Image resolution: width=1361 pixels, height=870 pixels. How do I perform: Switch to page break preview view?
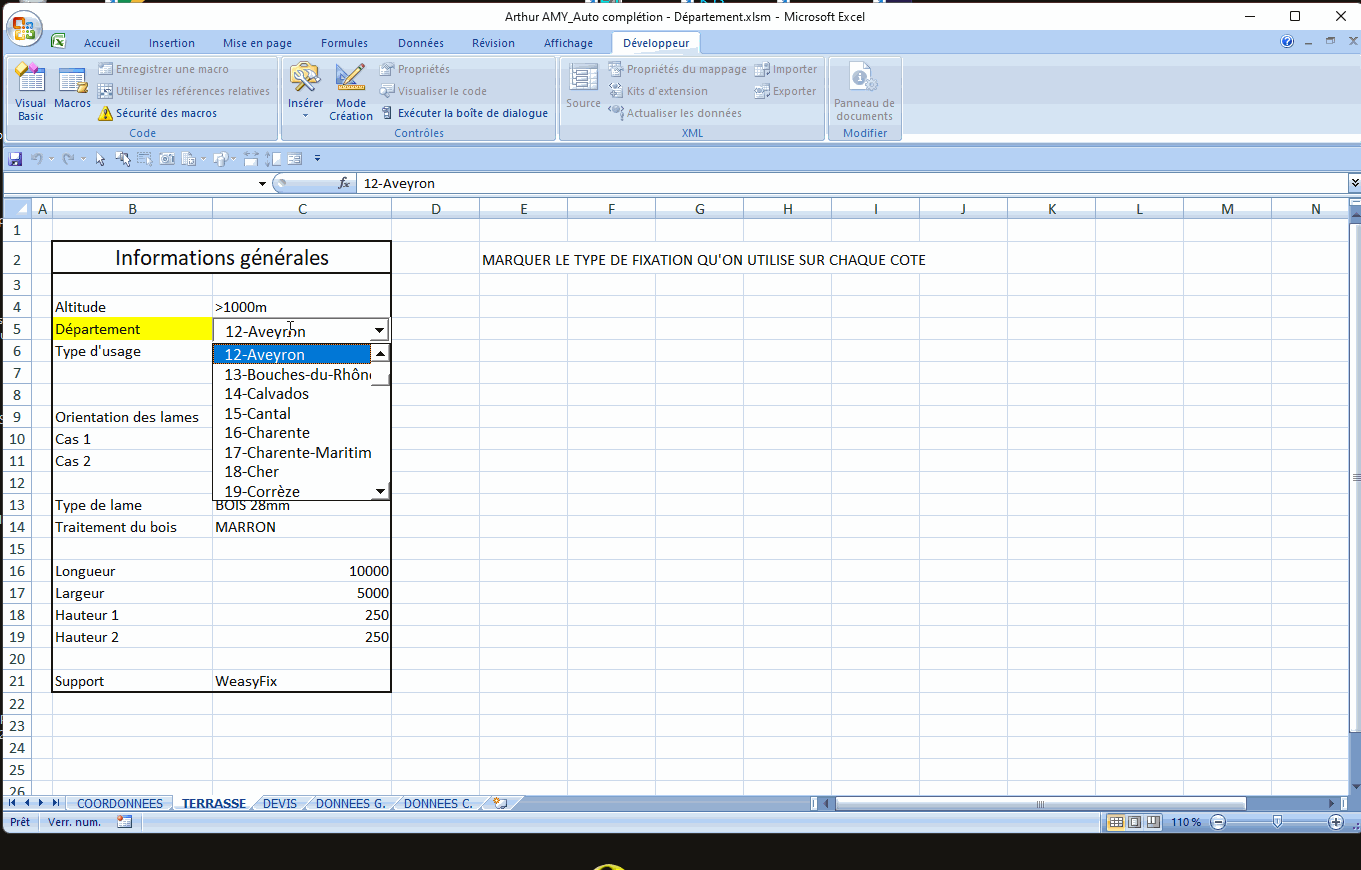tap(1153, 822)
